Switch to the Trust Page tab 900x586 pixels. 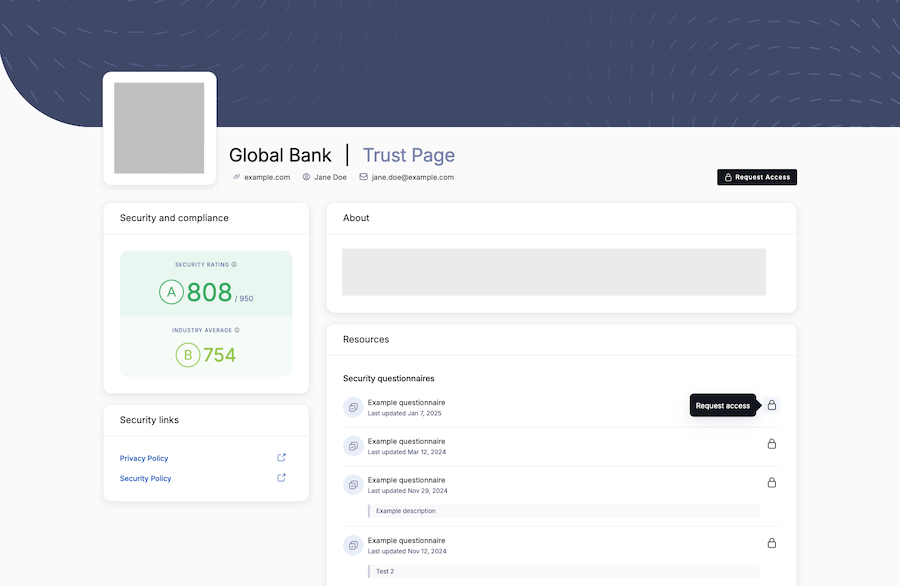pos(408,155)
